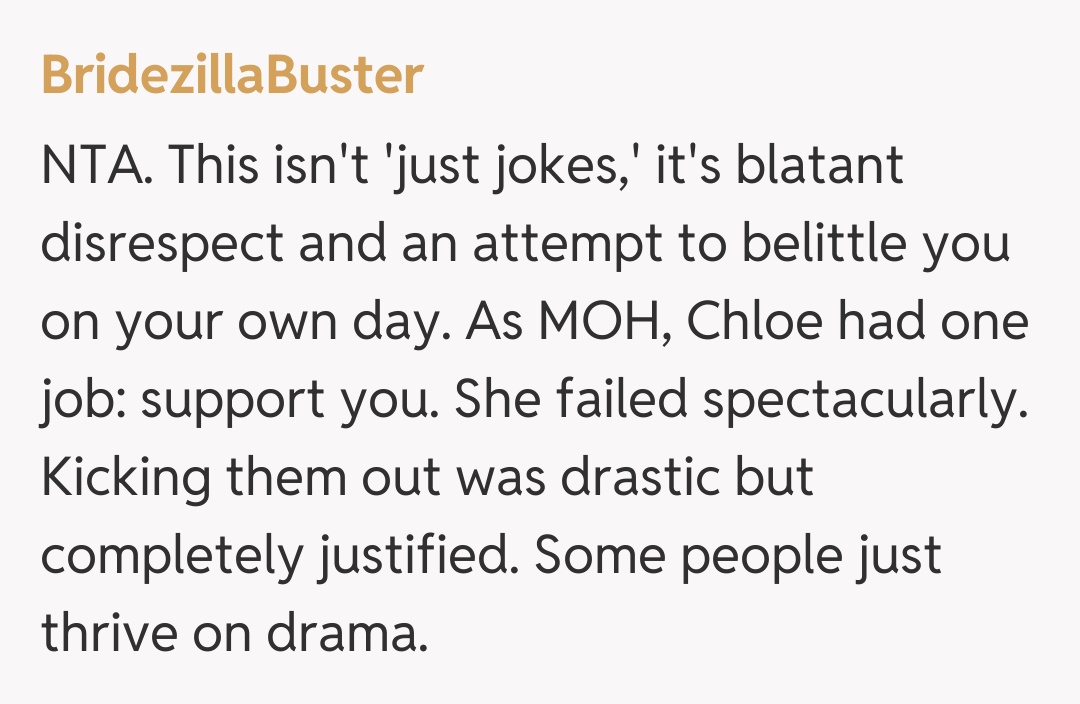Click the word 'blatant' in the comment
The height and width of the screenshot is (704, 1080).
[820, 165]
